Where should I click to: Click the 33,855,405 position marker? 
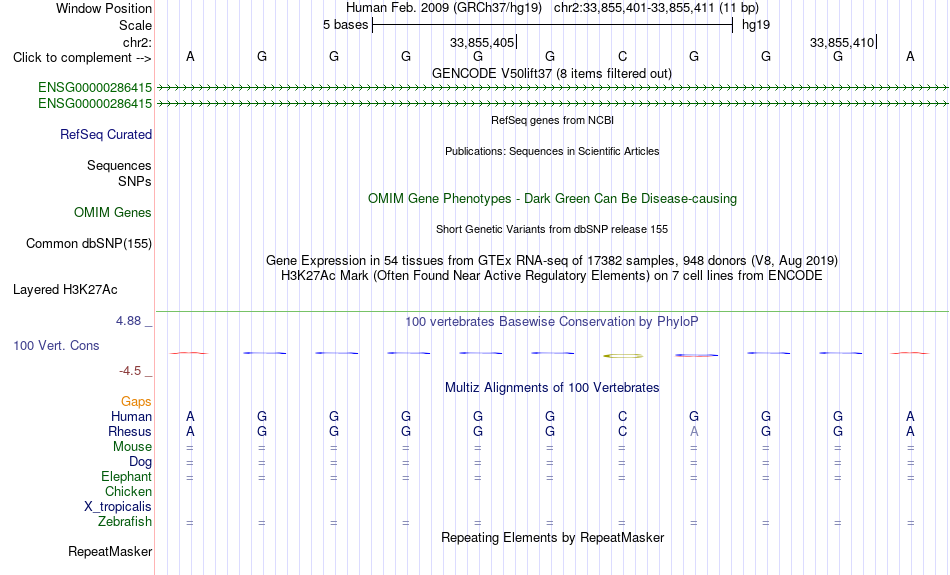482,42
